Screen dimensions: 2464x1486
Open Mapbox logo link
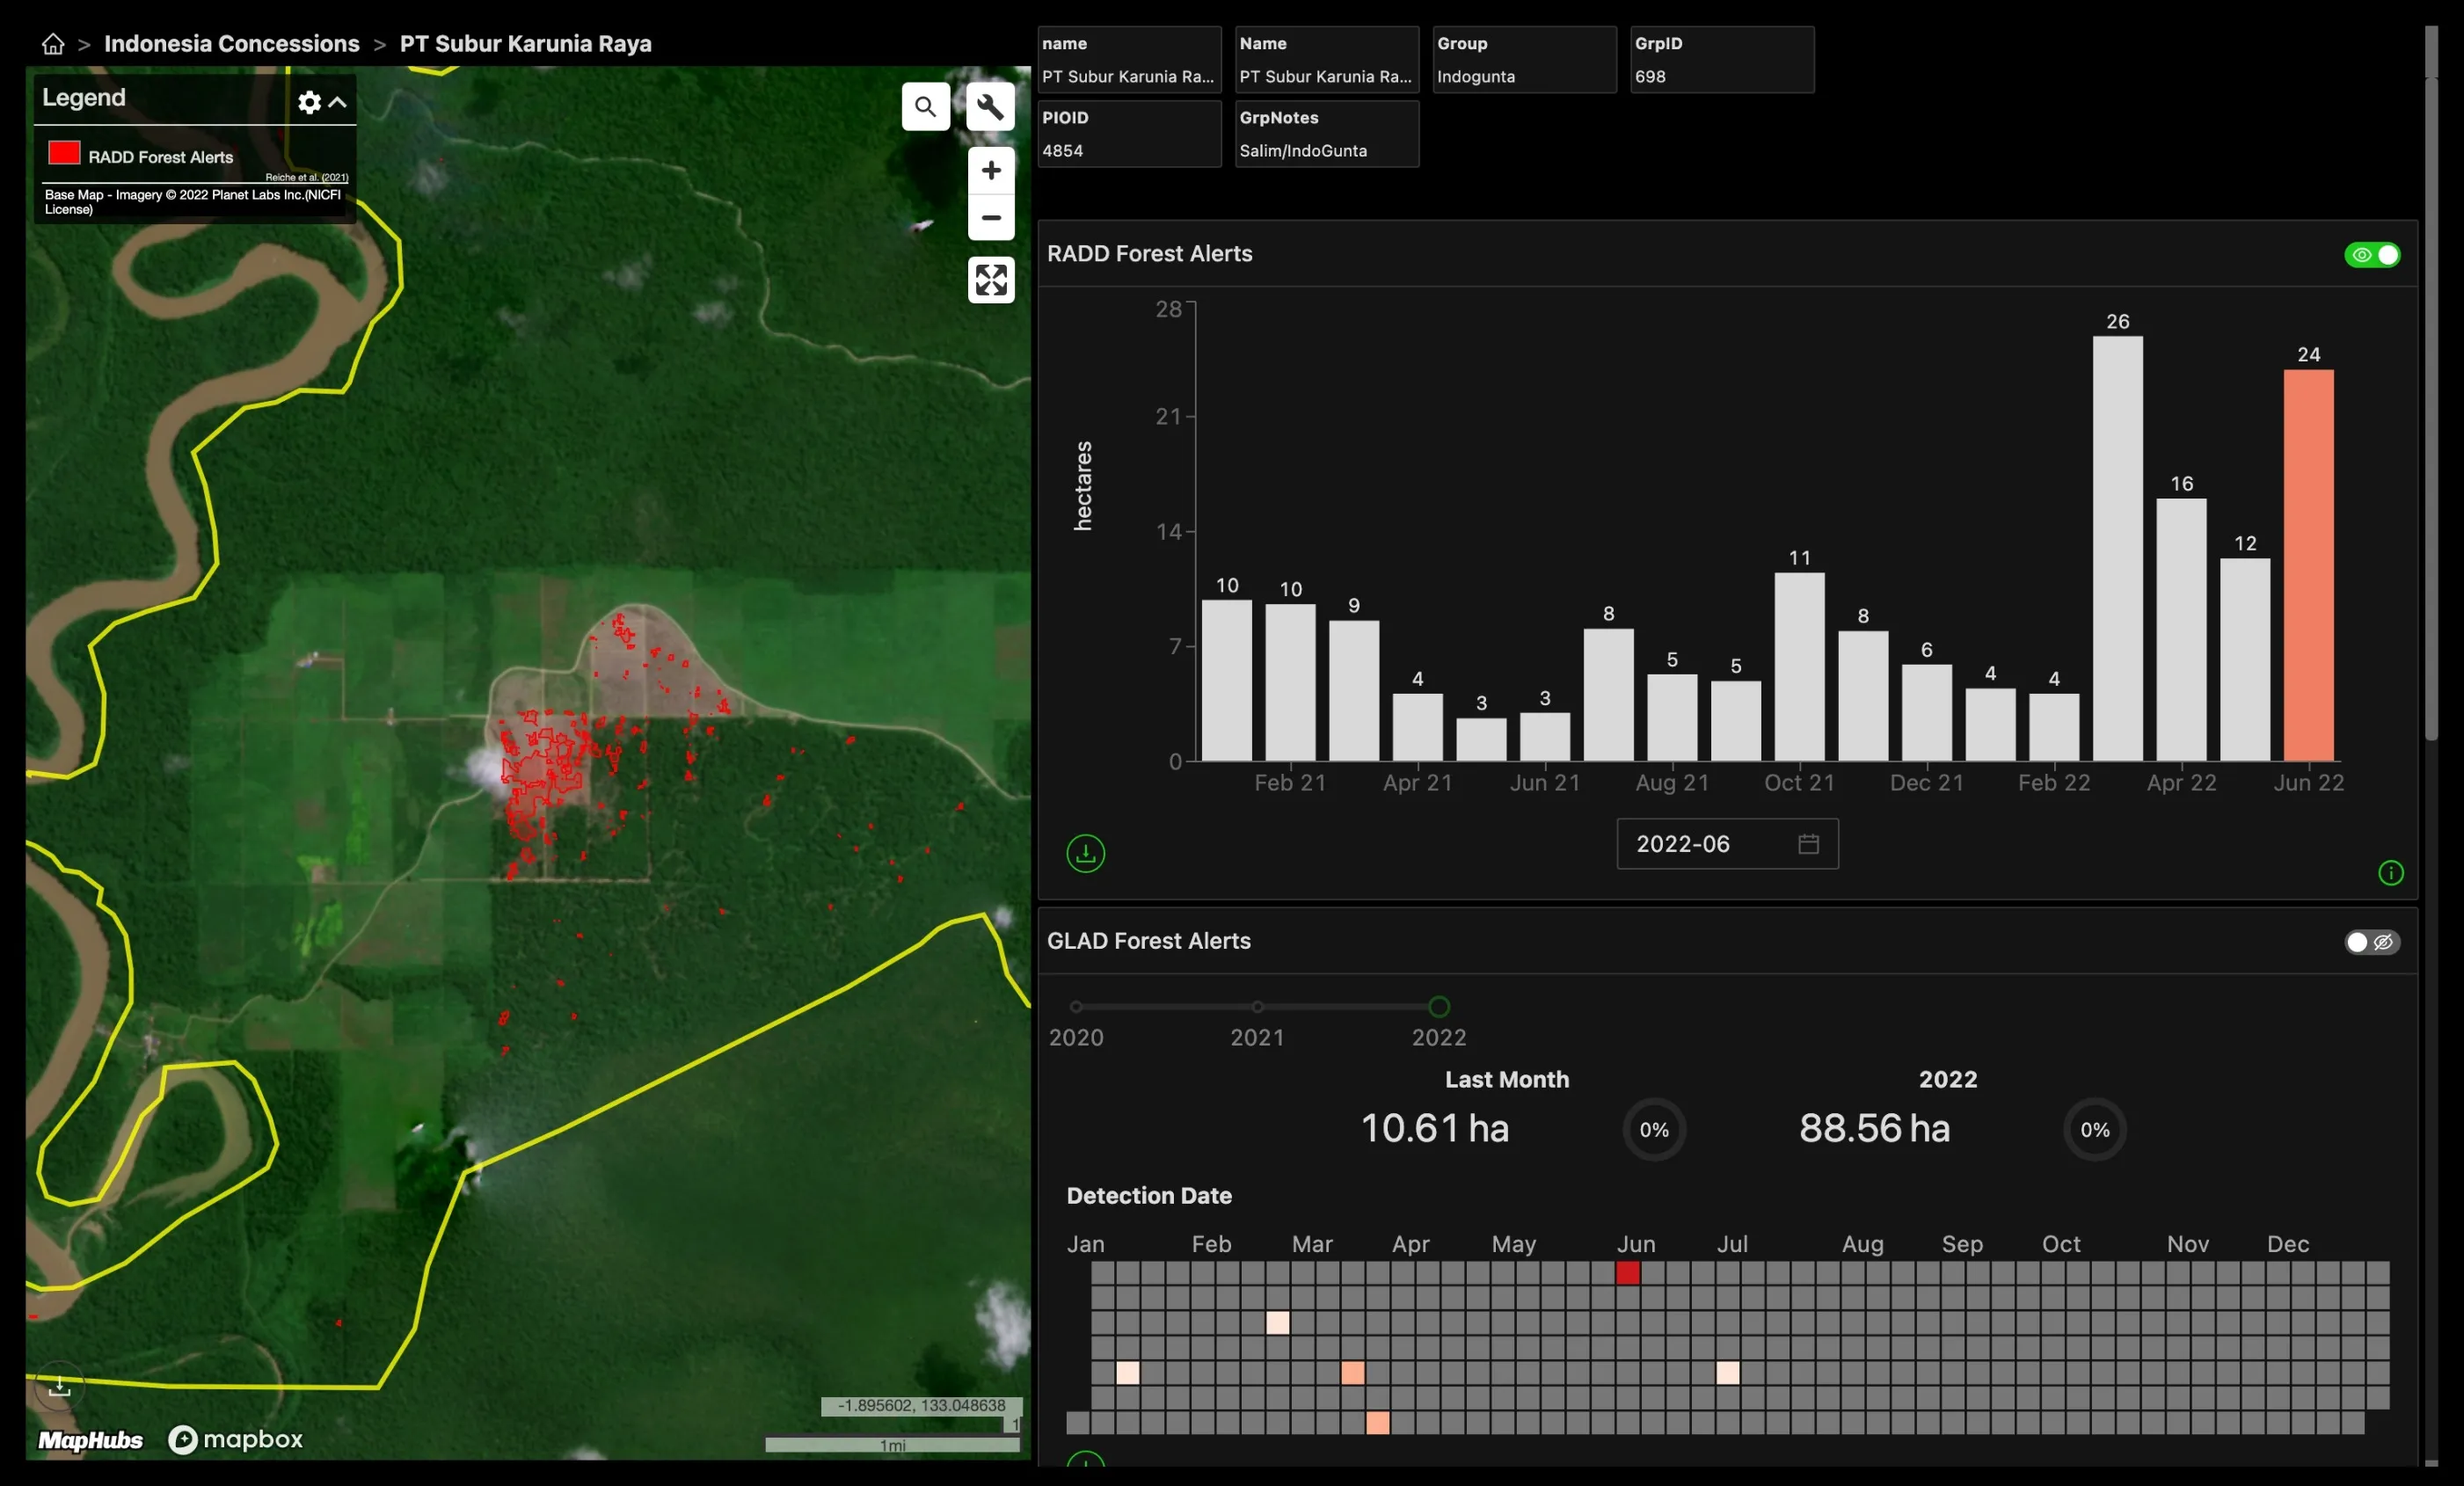(x=236, y=1439)
